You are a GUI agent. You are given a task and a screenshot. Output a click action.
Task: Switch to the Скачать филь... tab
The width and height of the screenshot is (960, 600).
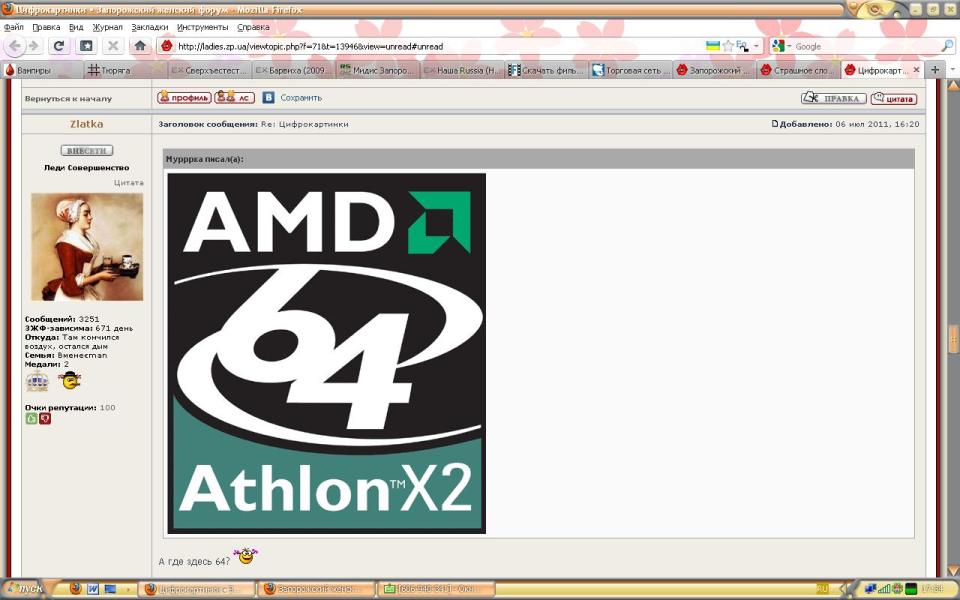pyautogui.click(x=546, y=70)
